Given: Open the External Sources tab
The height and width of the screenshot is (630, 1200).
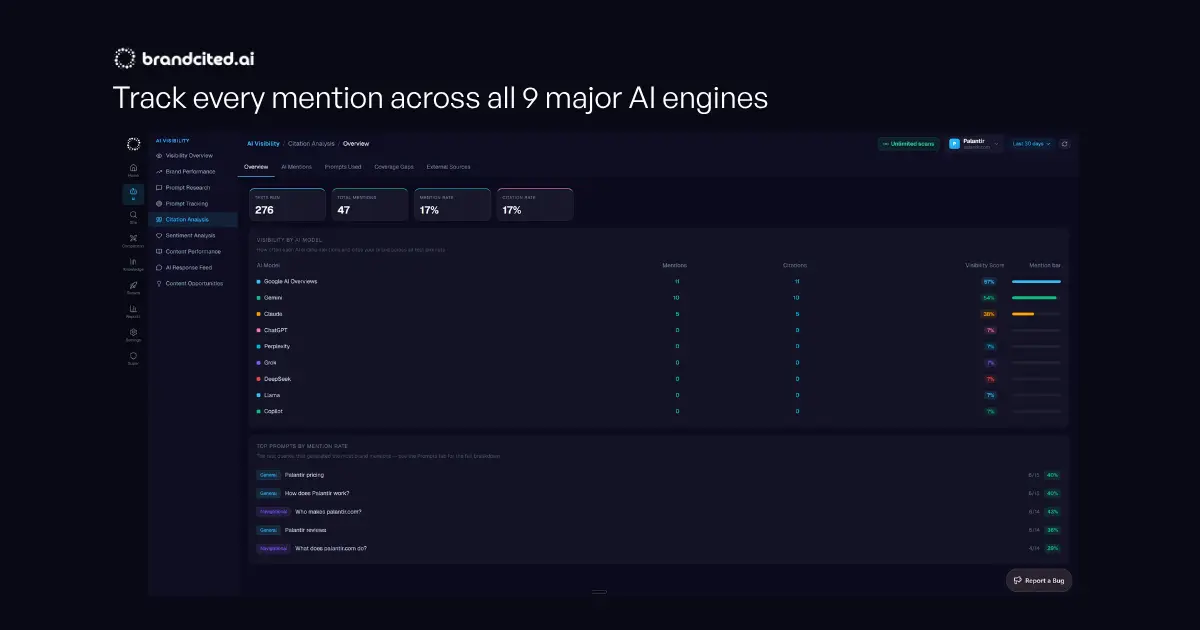Looking at the screenshot, I should point(448,167).
